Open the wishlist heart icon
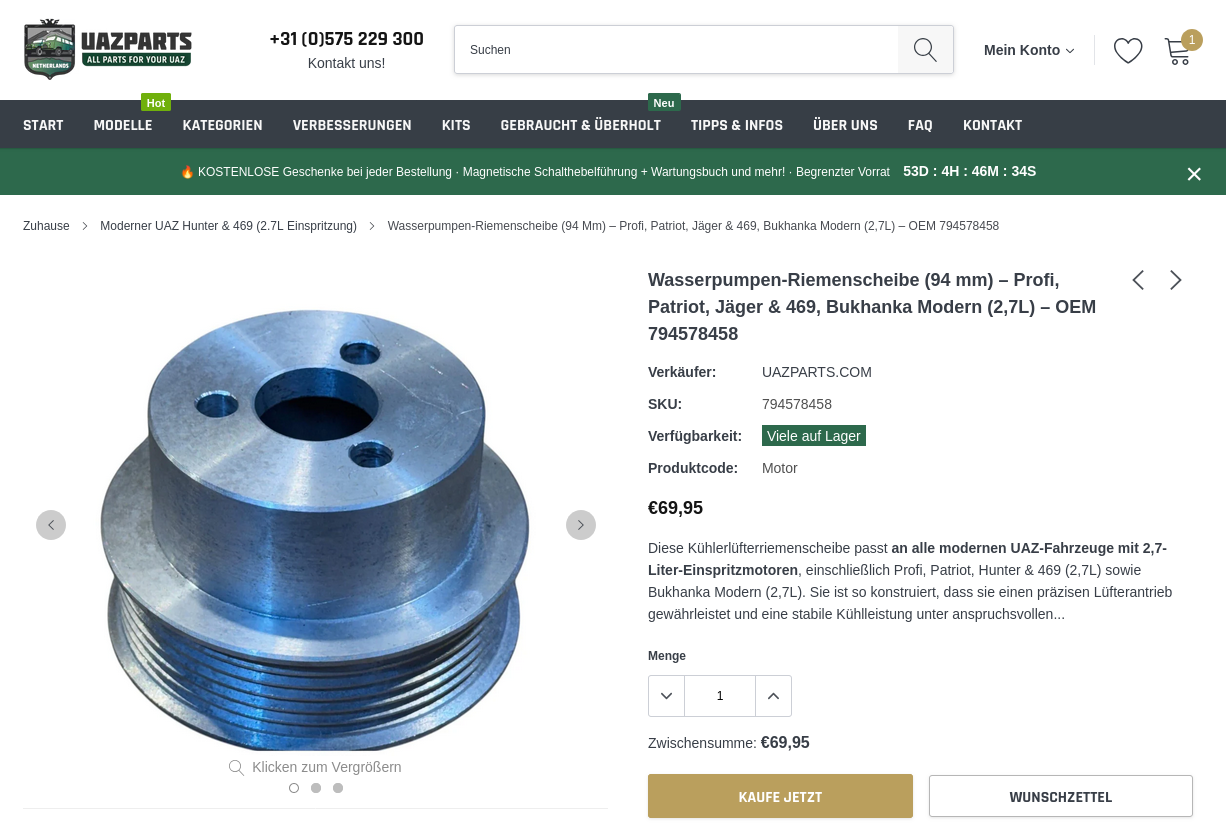 pyautogui.click(x=1128, y=50)
